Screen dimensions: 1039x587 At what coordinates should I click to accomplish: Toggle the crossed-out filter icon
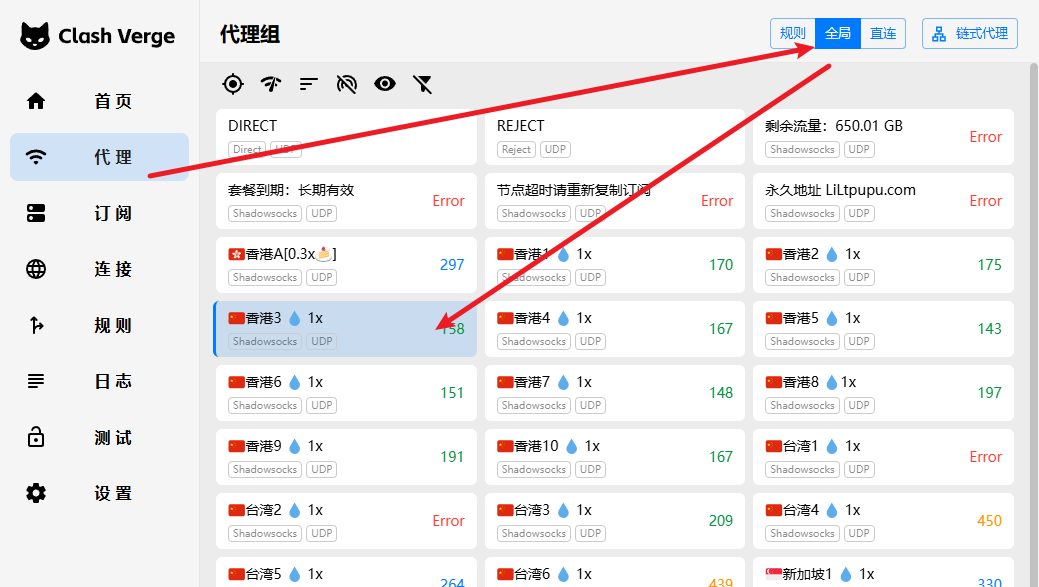click(423, 84)
